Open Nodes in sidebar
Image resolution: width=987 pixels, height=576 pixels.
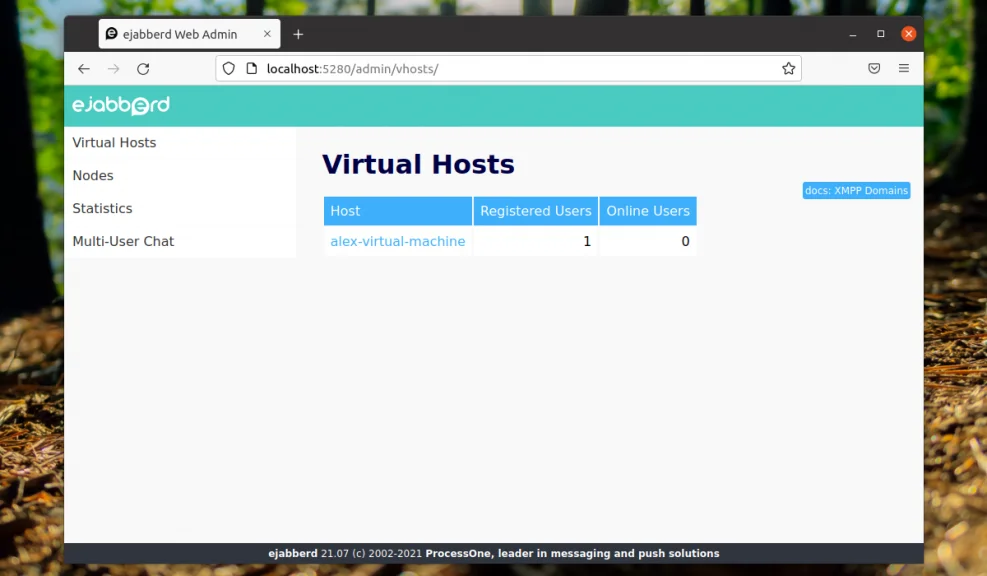pos(93,176)
